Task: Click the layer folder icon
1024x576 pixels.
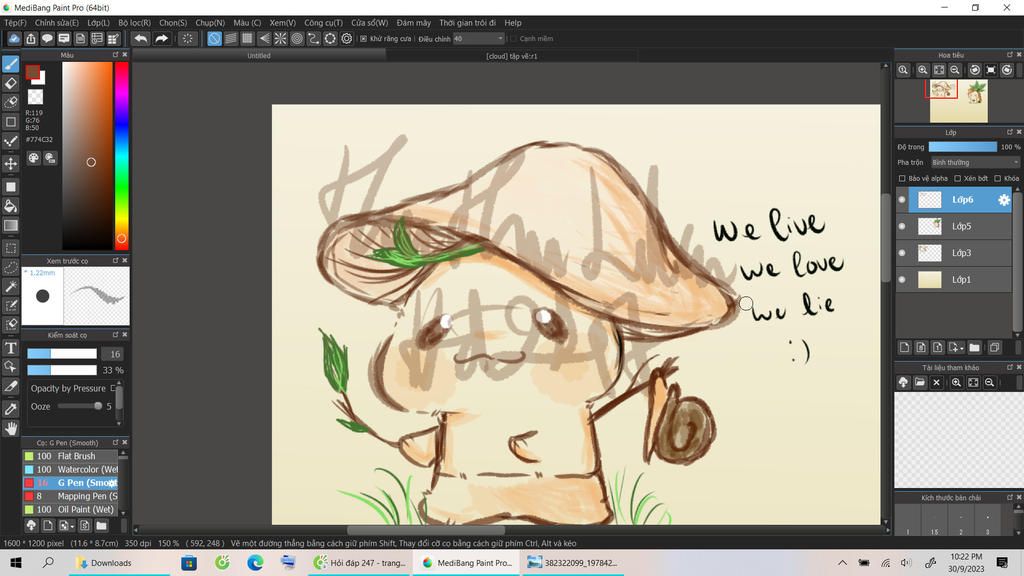Action: 974,347
